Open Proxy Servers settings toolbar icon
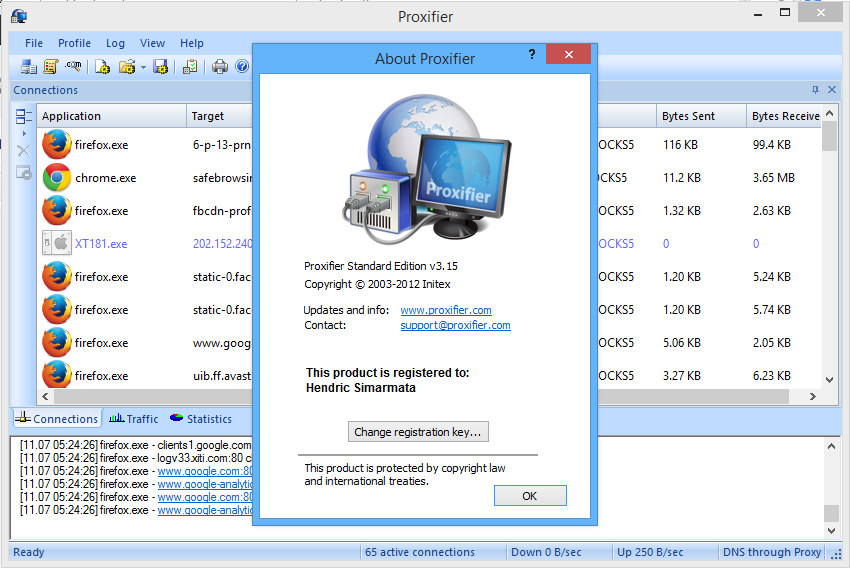The height and width of the screenshot is (568, 850). [x=28, y=67]
